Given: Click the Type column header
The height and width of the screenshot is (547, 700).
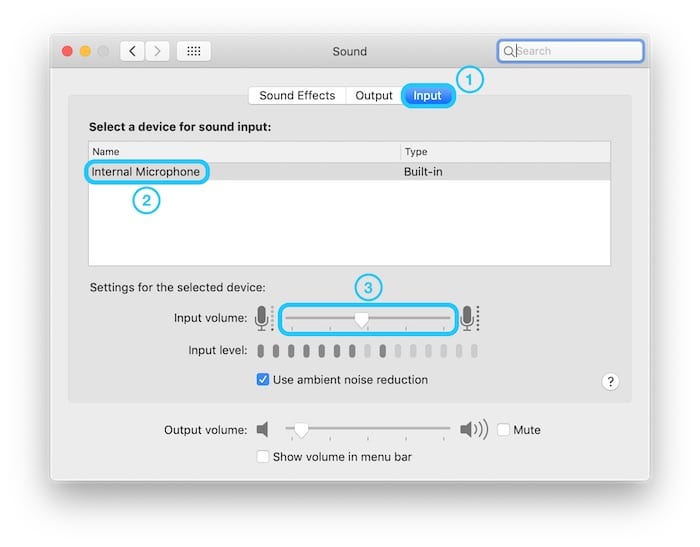Looking at the screenshot, I should pos(505,152).
